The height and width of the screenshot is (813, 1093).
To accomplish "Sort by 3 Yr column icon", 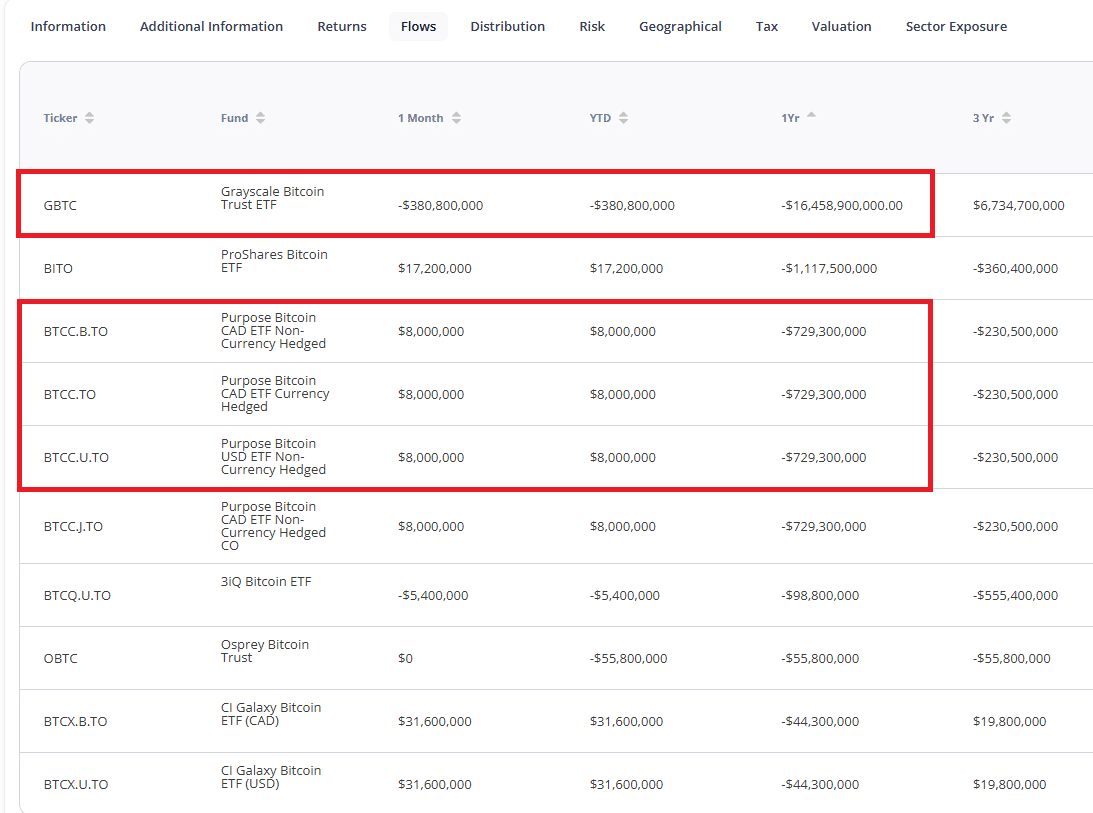I will click(1006, 118).
